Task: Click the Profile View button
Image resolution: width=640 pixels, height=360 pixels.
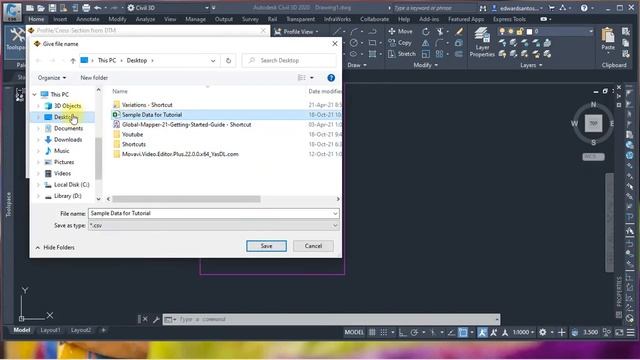Action: (x=297, y=31)
